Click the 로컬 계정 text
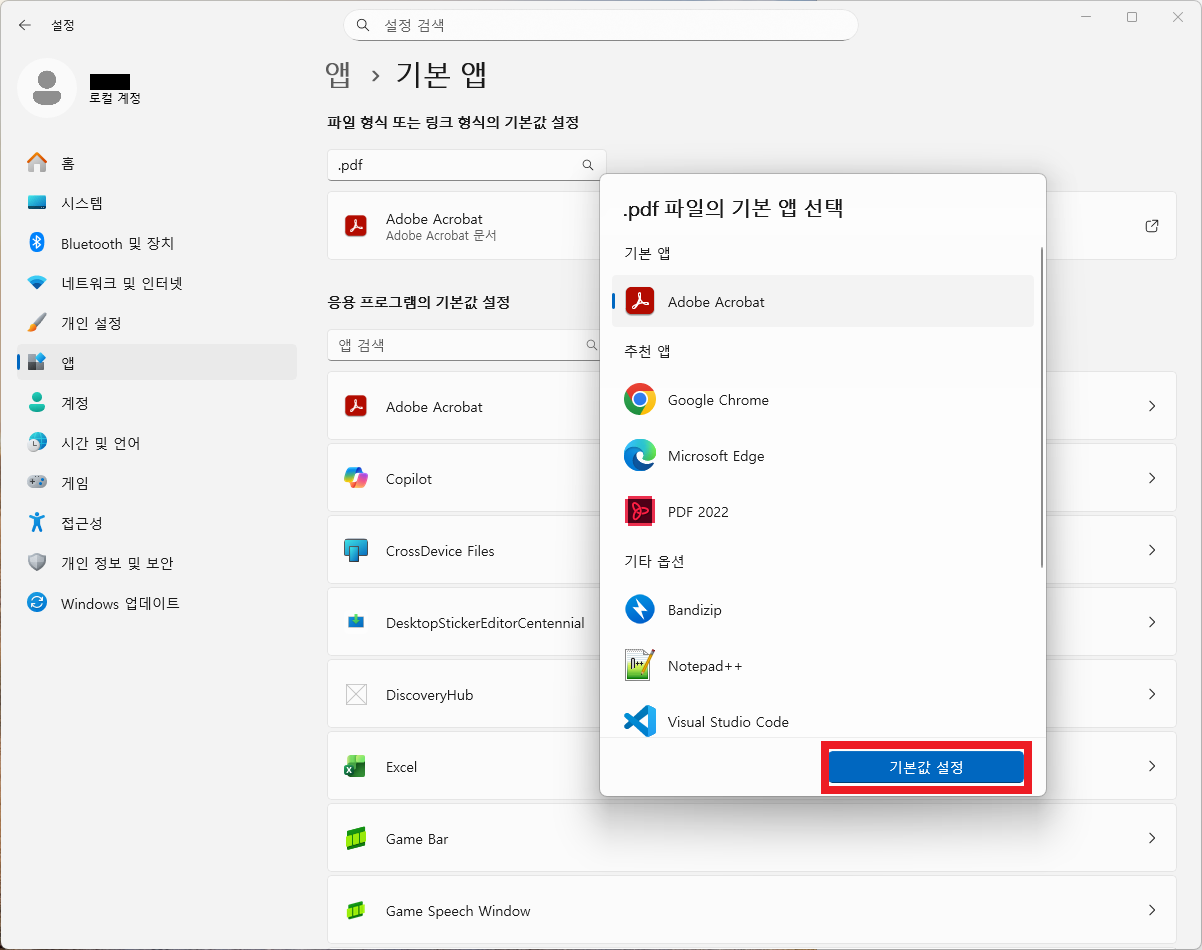1202x950 pixels. [115, 98]
